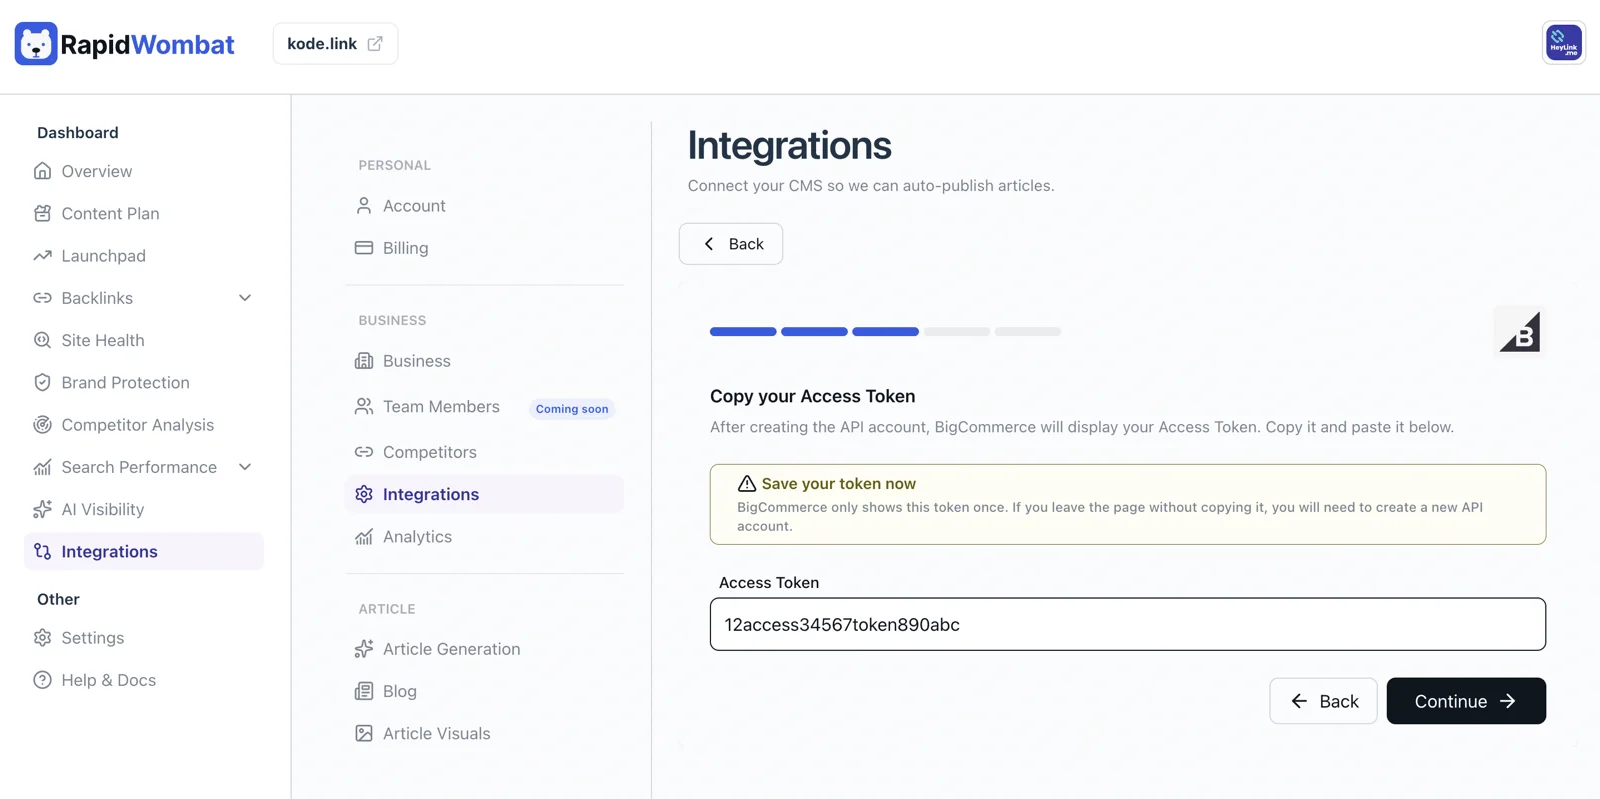
Task: Click the last gray progress step bar
Action: (1028, 331)
